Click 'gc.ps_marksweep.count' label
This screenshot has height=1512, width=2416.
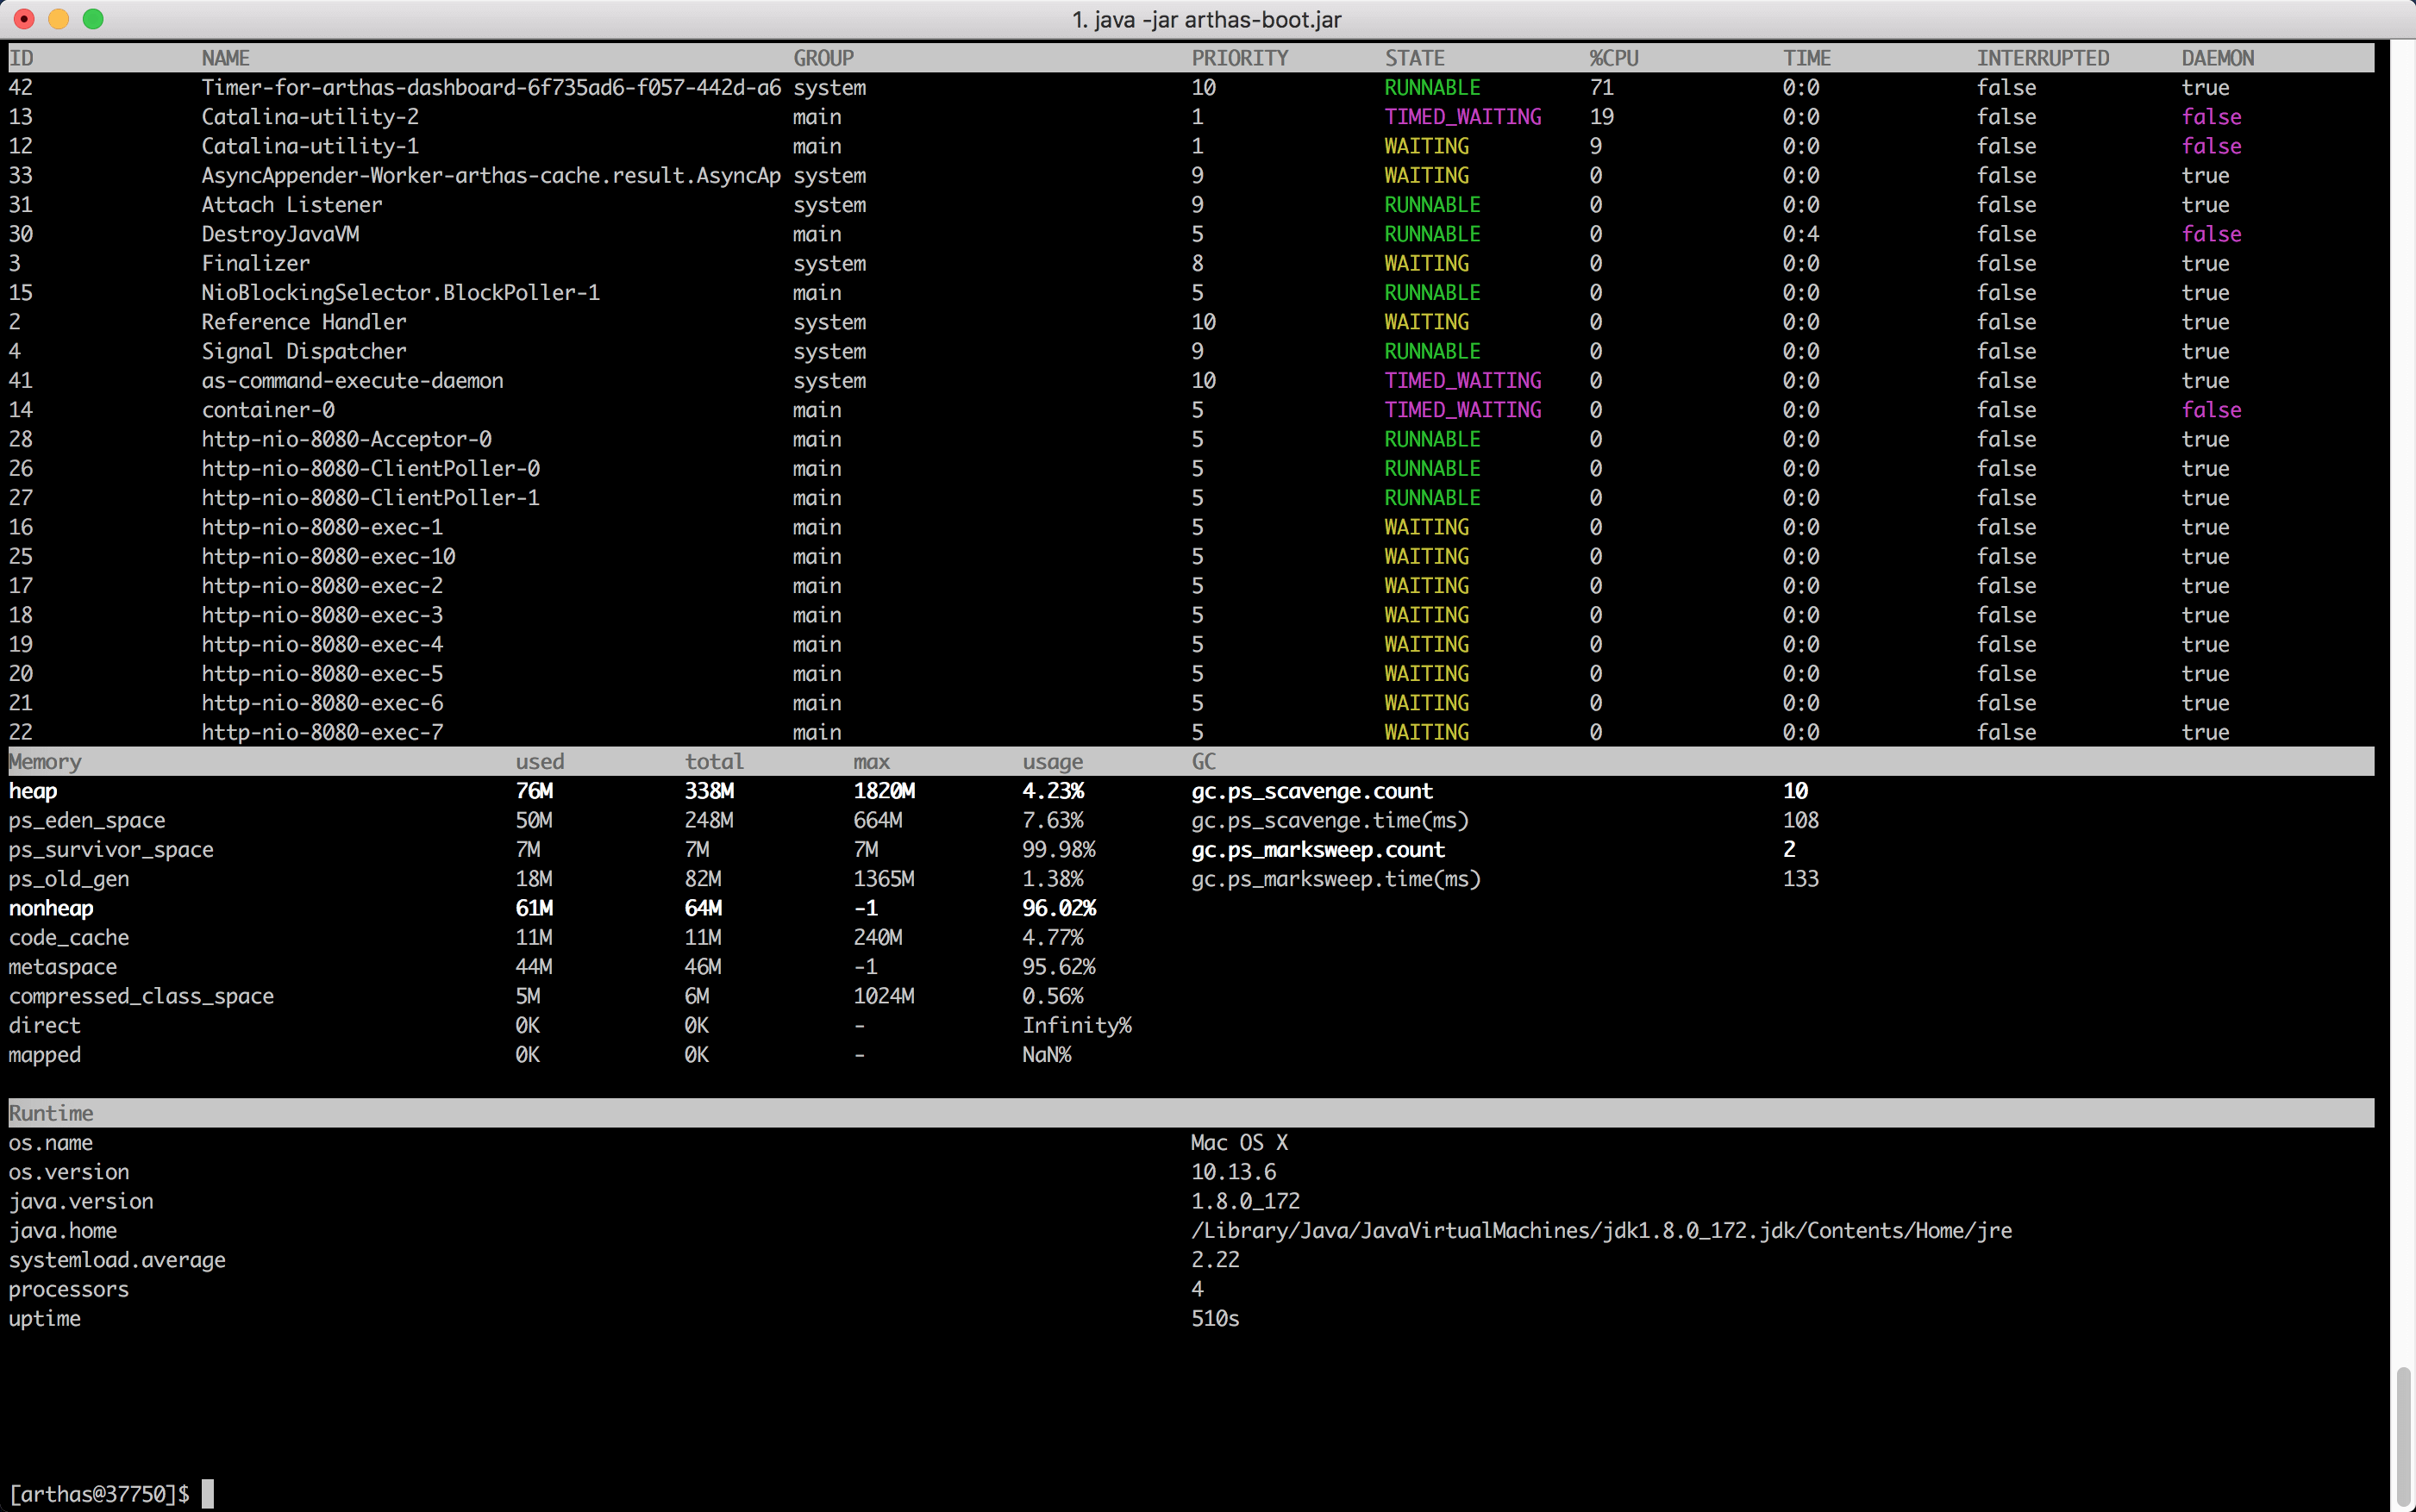1318,850
